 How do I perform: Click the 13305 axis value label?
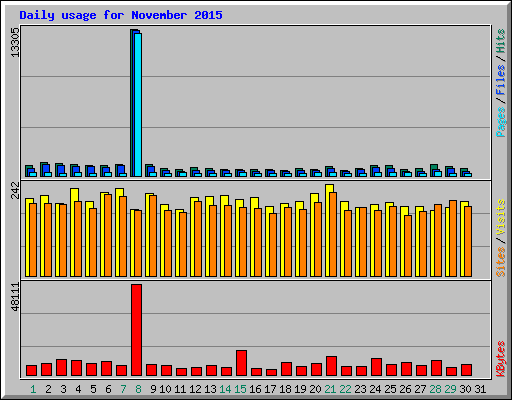coord(15,42)
